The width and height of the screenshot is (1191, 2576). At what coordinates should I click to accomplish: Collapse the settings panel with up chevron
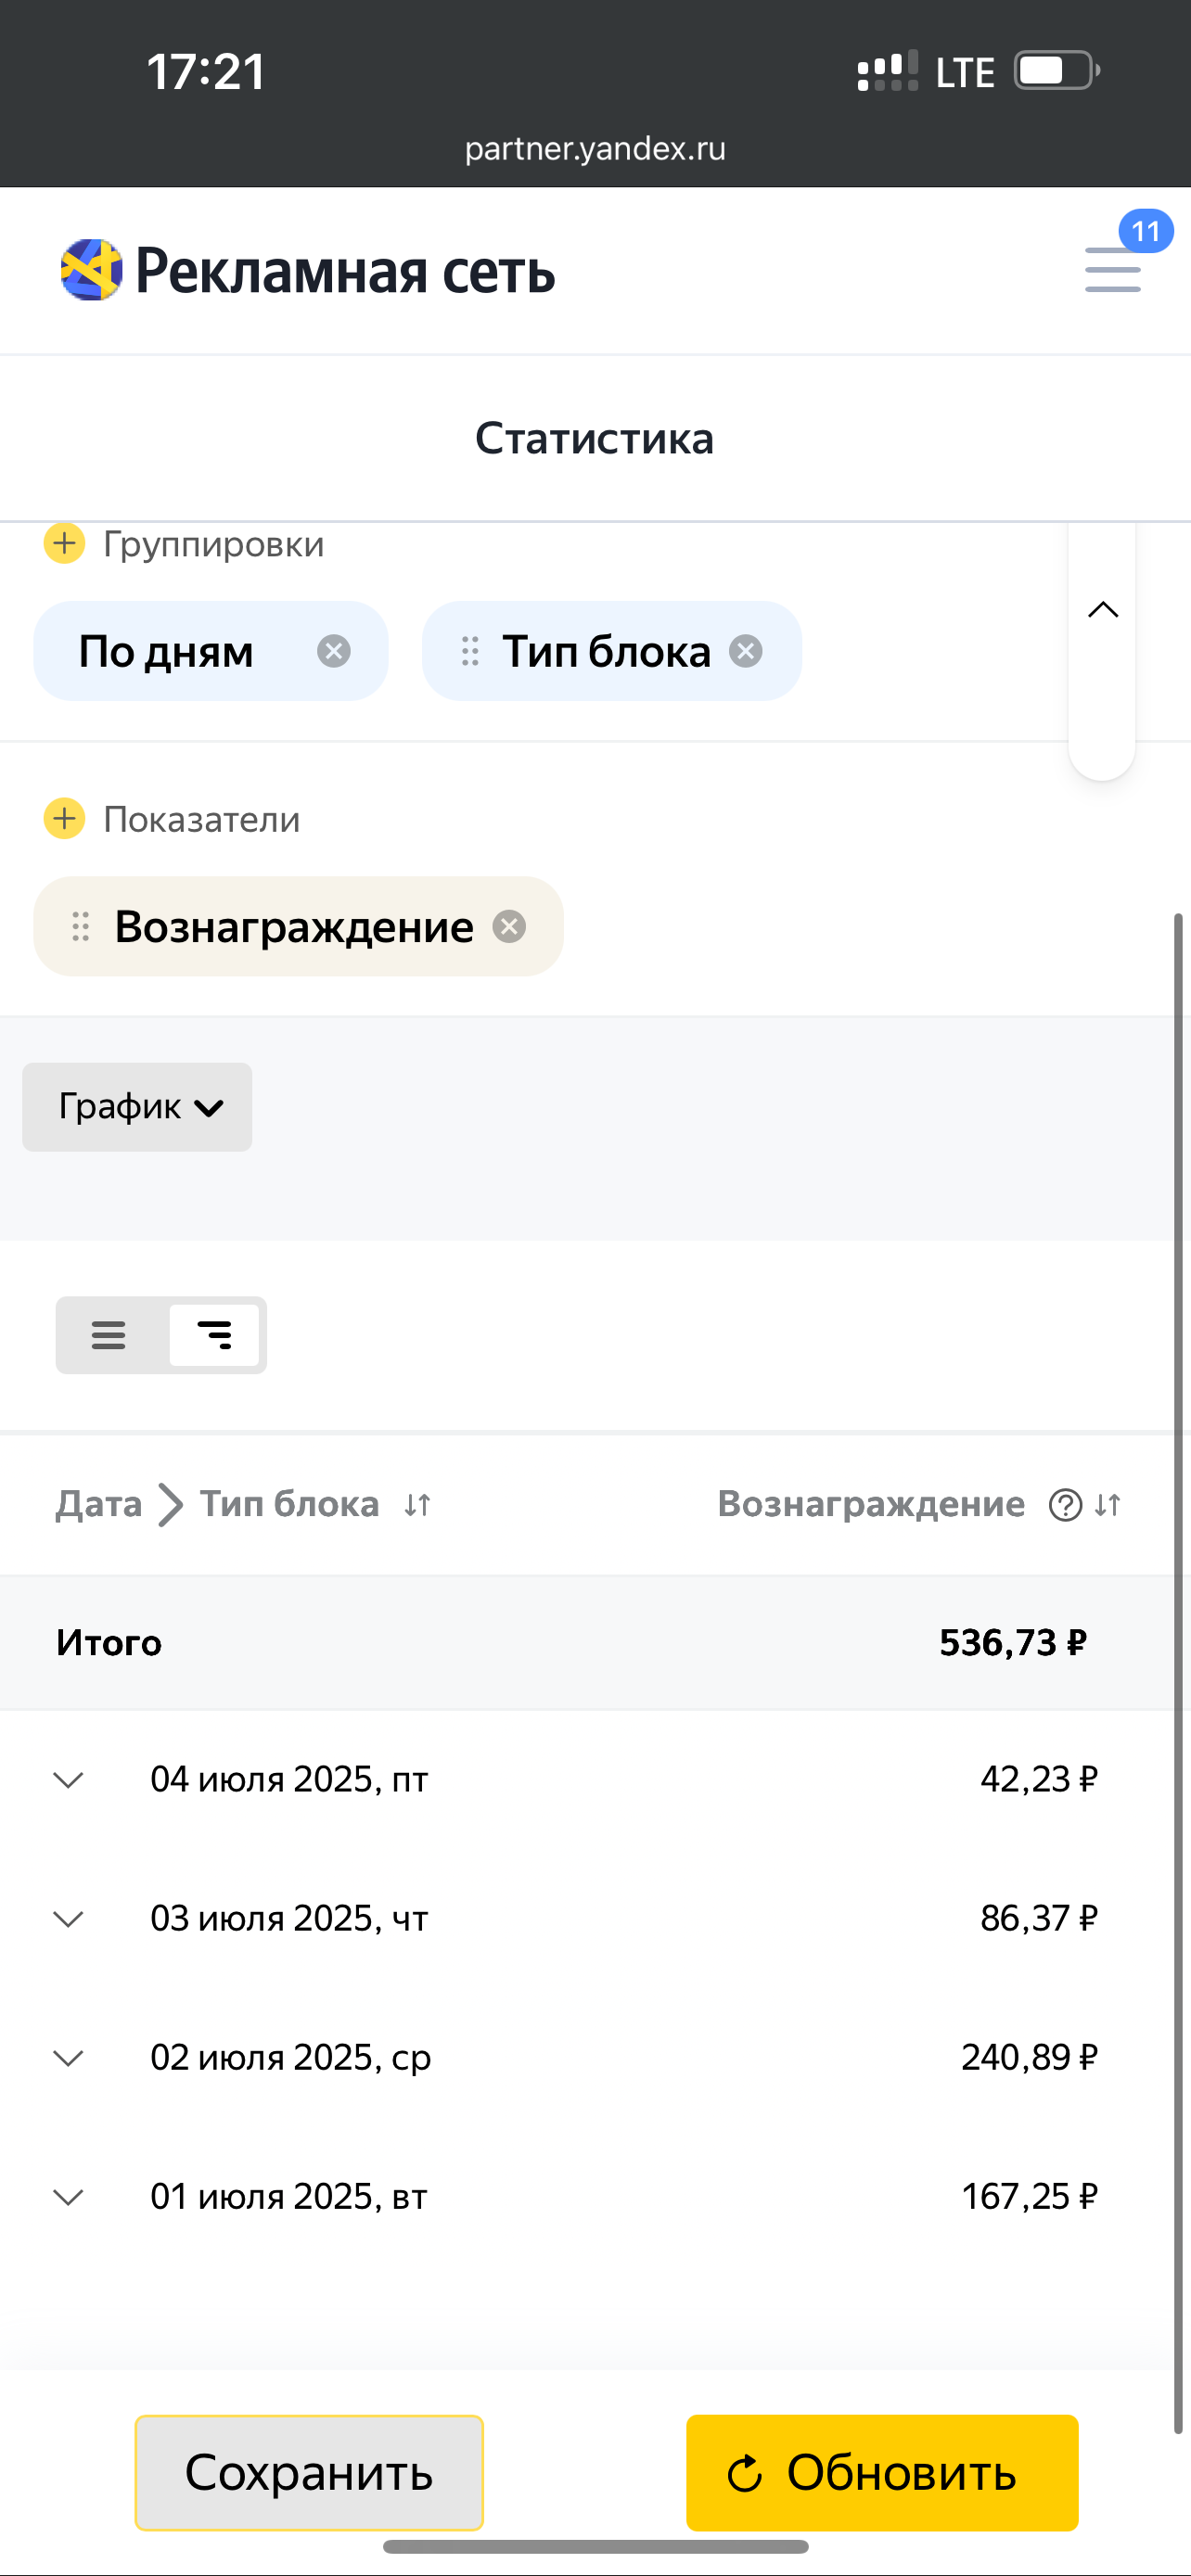(x=1102, y=610)
